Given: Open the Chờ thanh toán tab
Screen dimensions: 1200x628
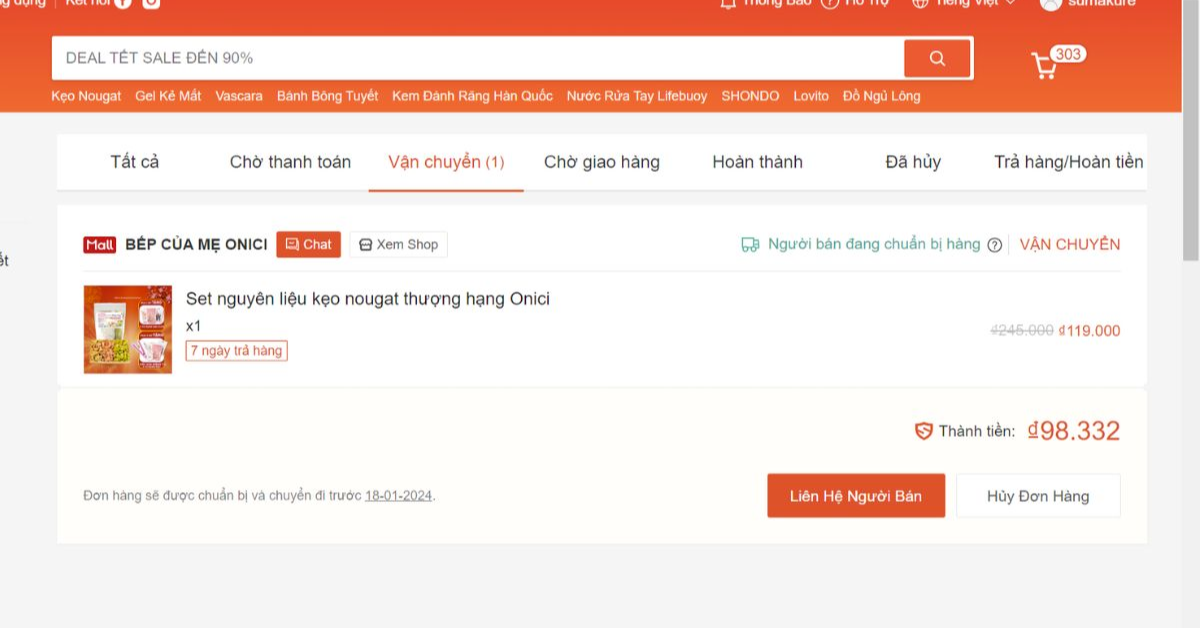Looking at the screenshot, I should [x=290, y=162].
